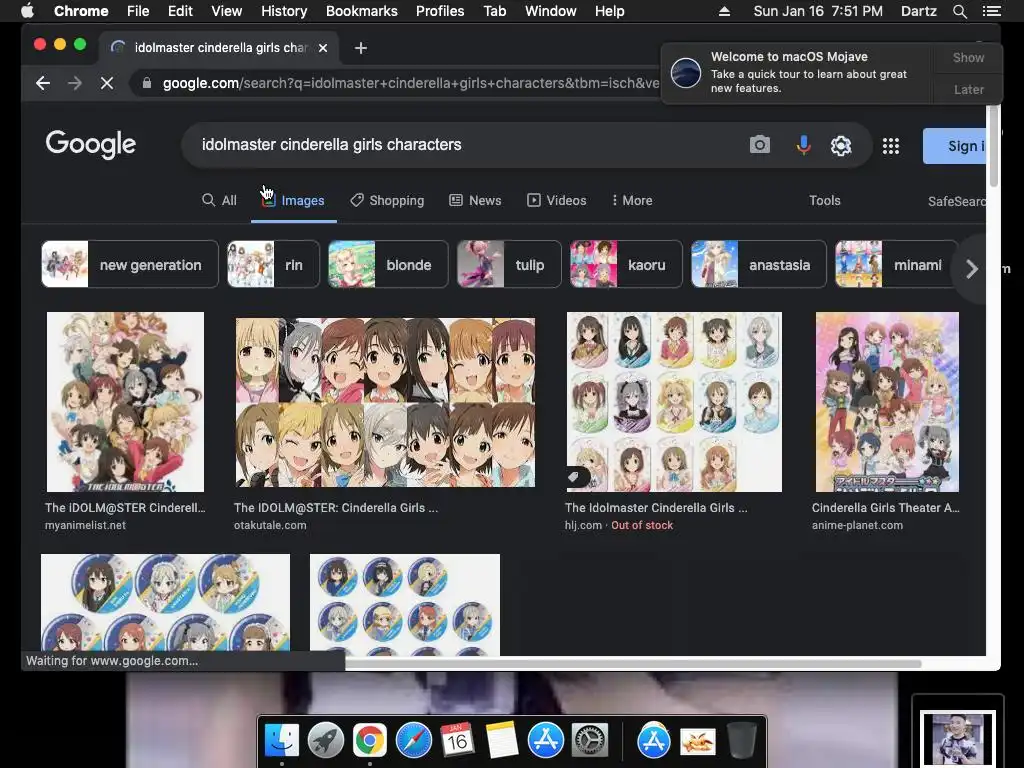Open Launchpad from the Dock

pyautogui.click(x=325, y=741)
